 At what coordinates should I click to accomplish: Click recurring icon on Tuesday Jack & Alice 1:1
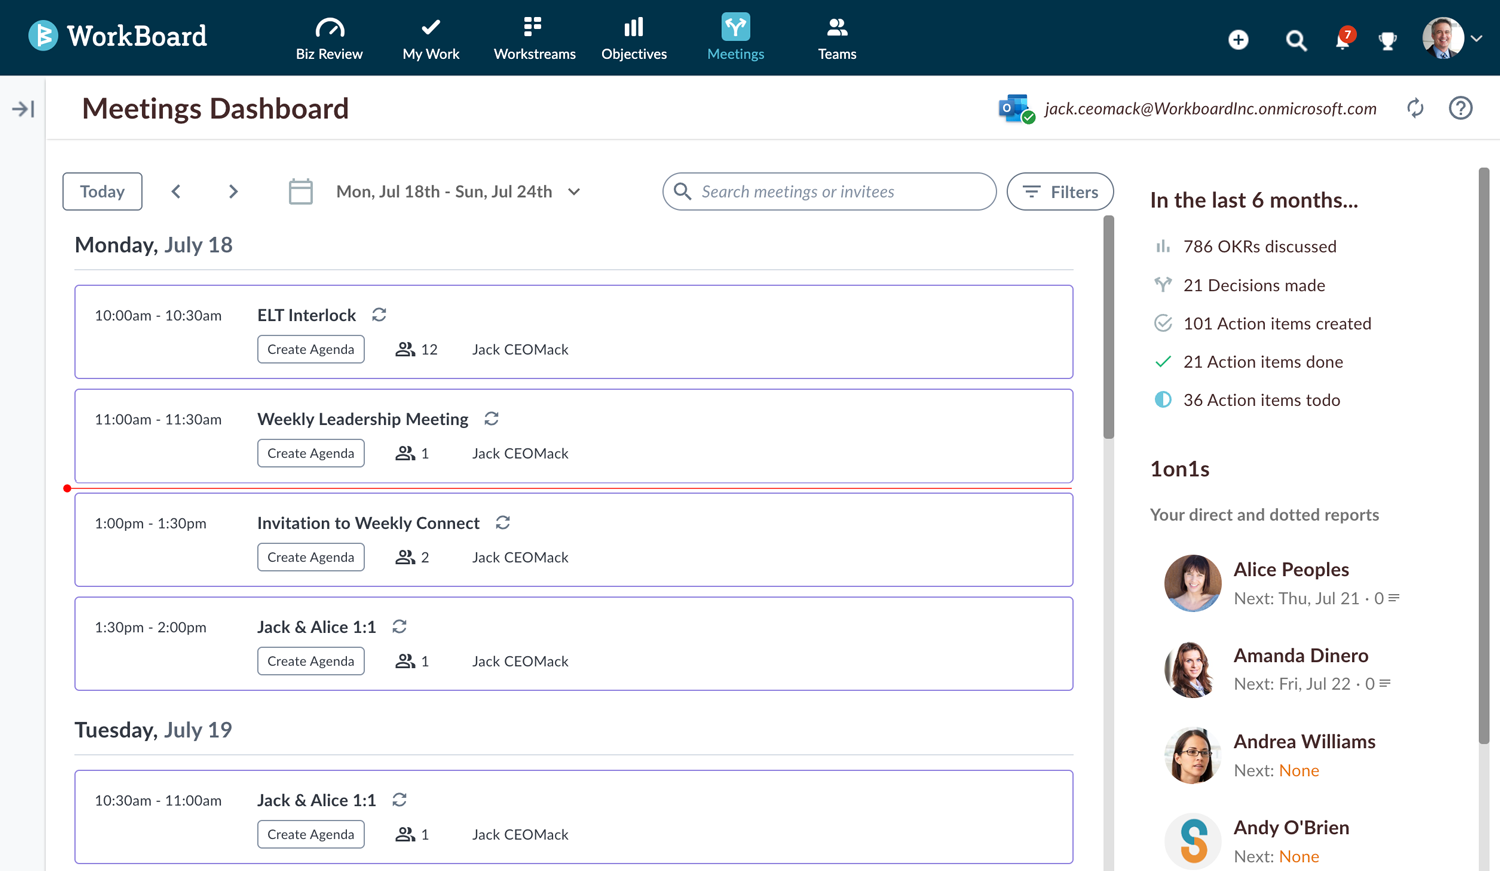tap(399, 800)
